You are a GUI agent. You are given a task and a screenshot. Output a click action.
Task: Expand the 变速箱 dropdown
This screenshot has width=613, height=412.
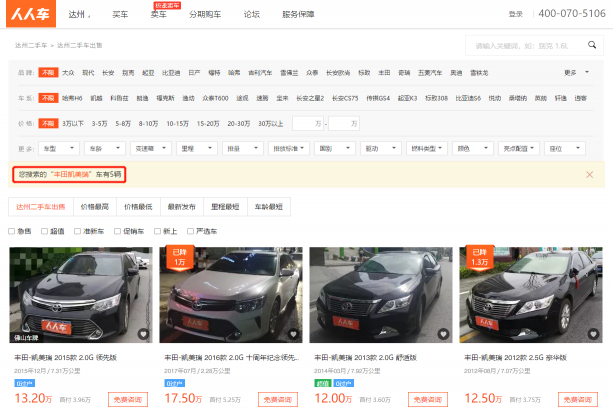(x=151, y=149)
